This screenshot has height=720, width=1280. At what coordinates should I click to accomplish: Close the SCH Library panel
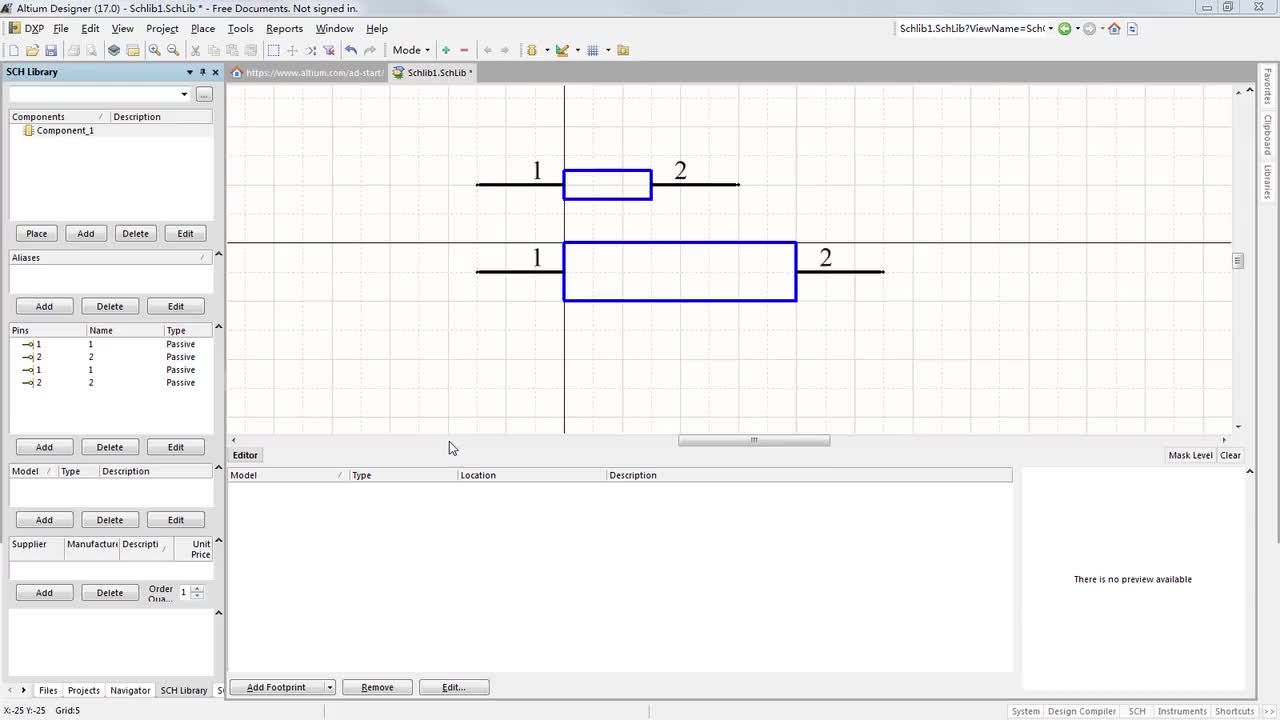[x=215, y=72]
